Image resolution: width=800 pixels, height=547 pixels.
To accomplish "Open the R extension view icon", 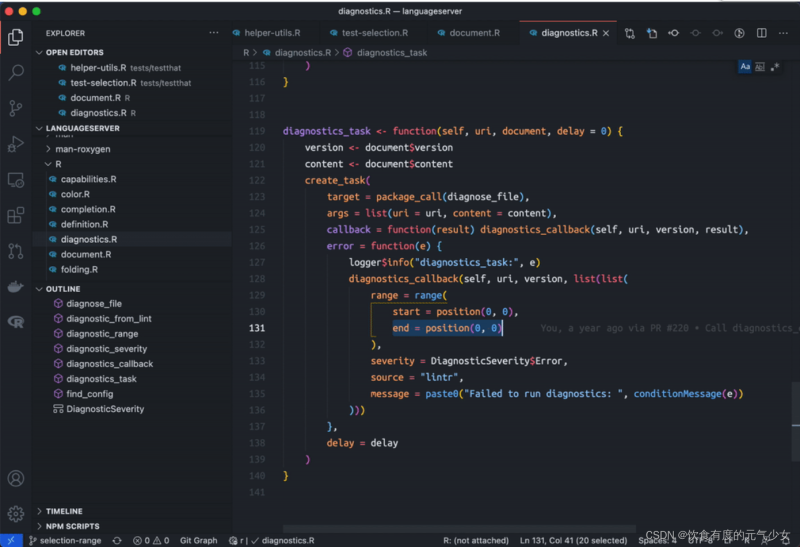I will 15,322.
